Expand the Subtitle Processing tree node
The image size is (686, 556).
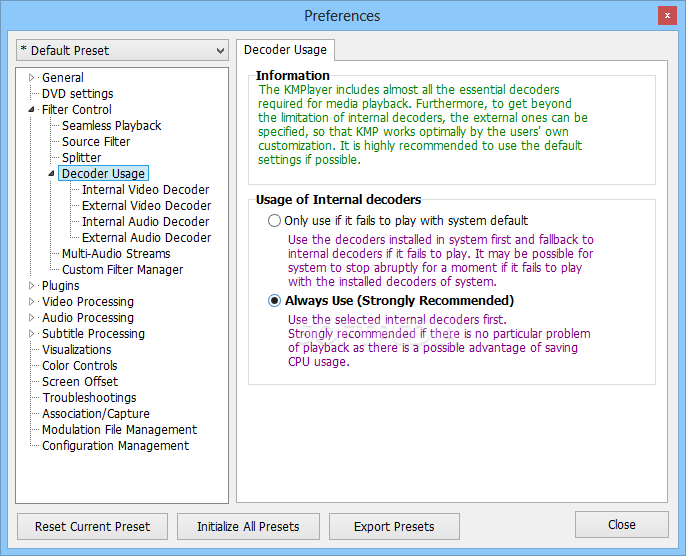[x=32, y=333]
